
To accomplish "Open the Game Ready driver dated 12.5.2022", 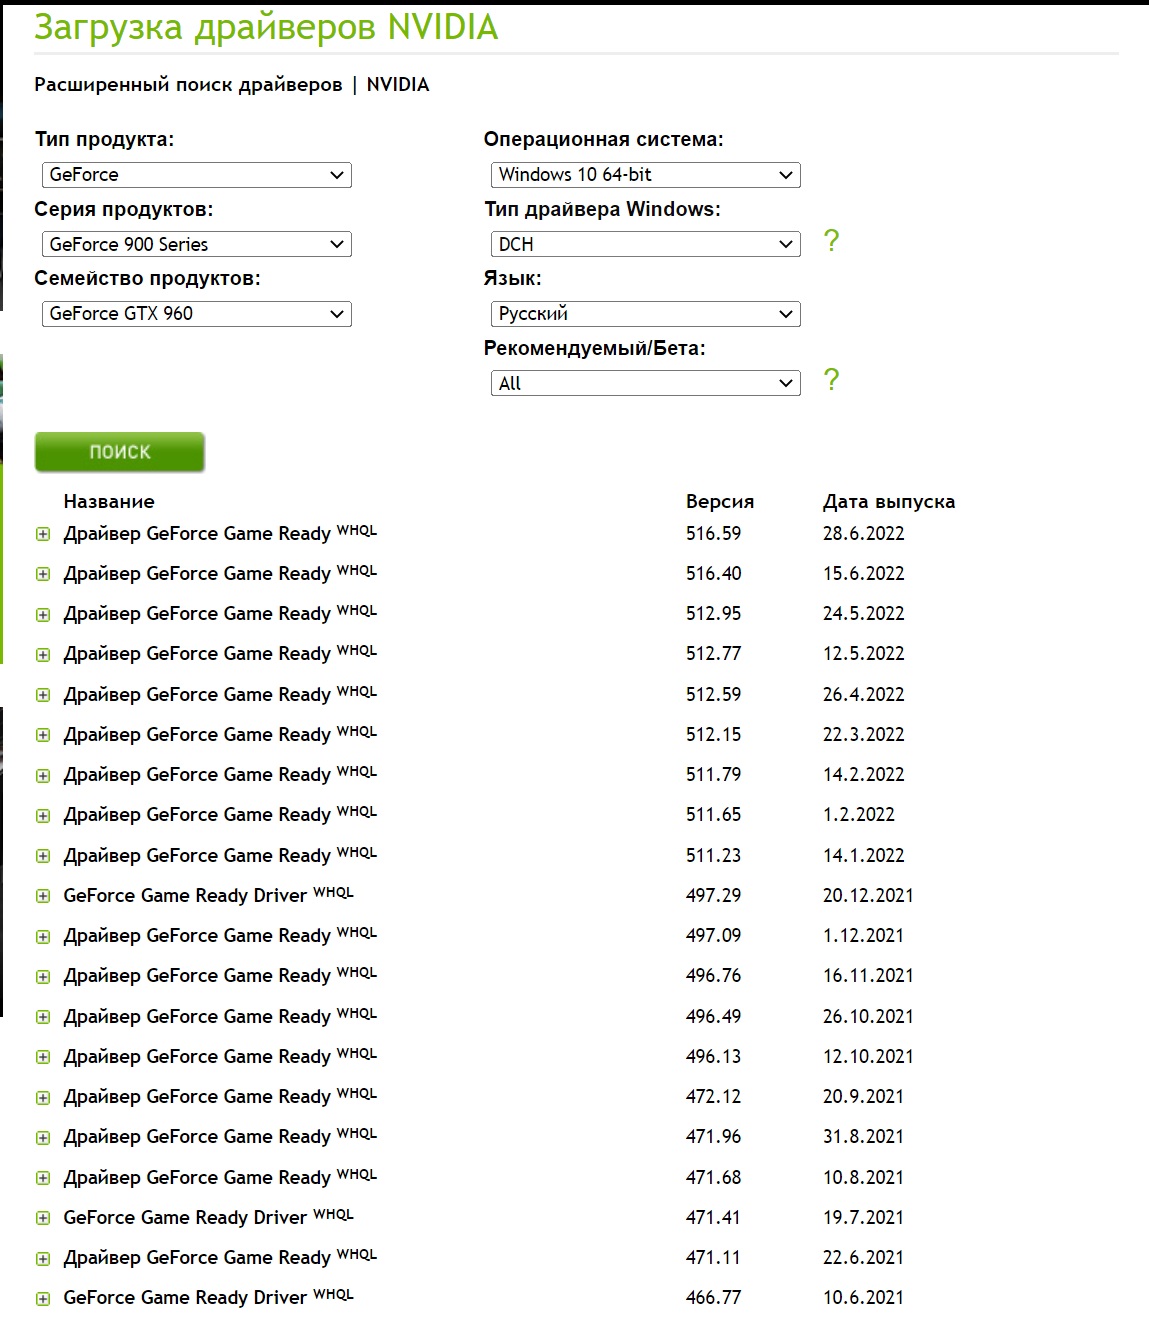I will (220, 653).
